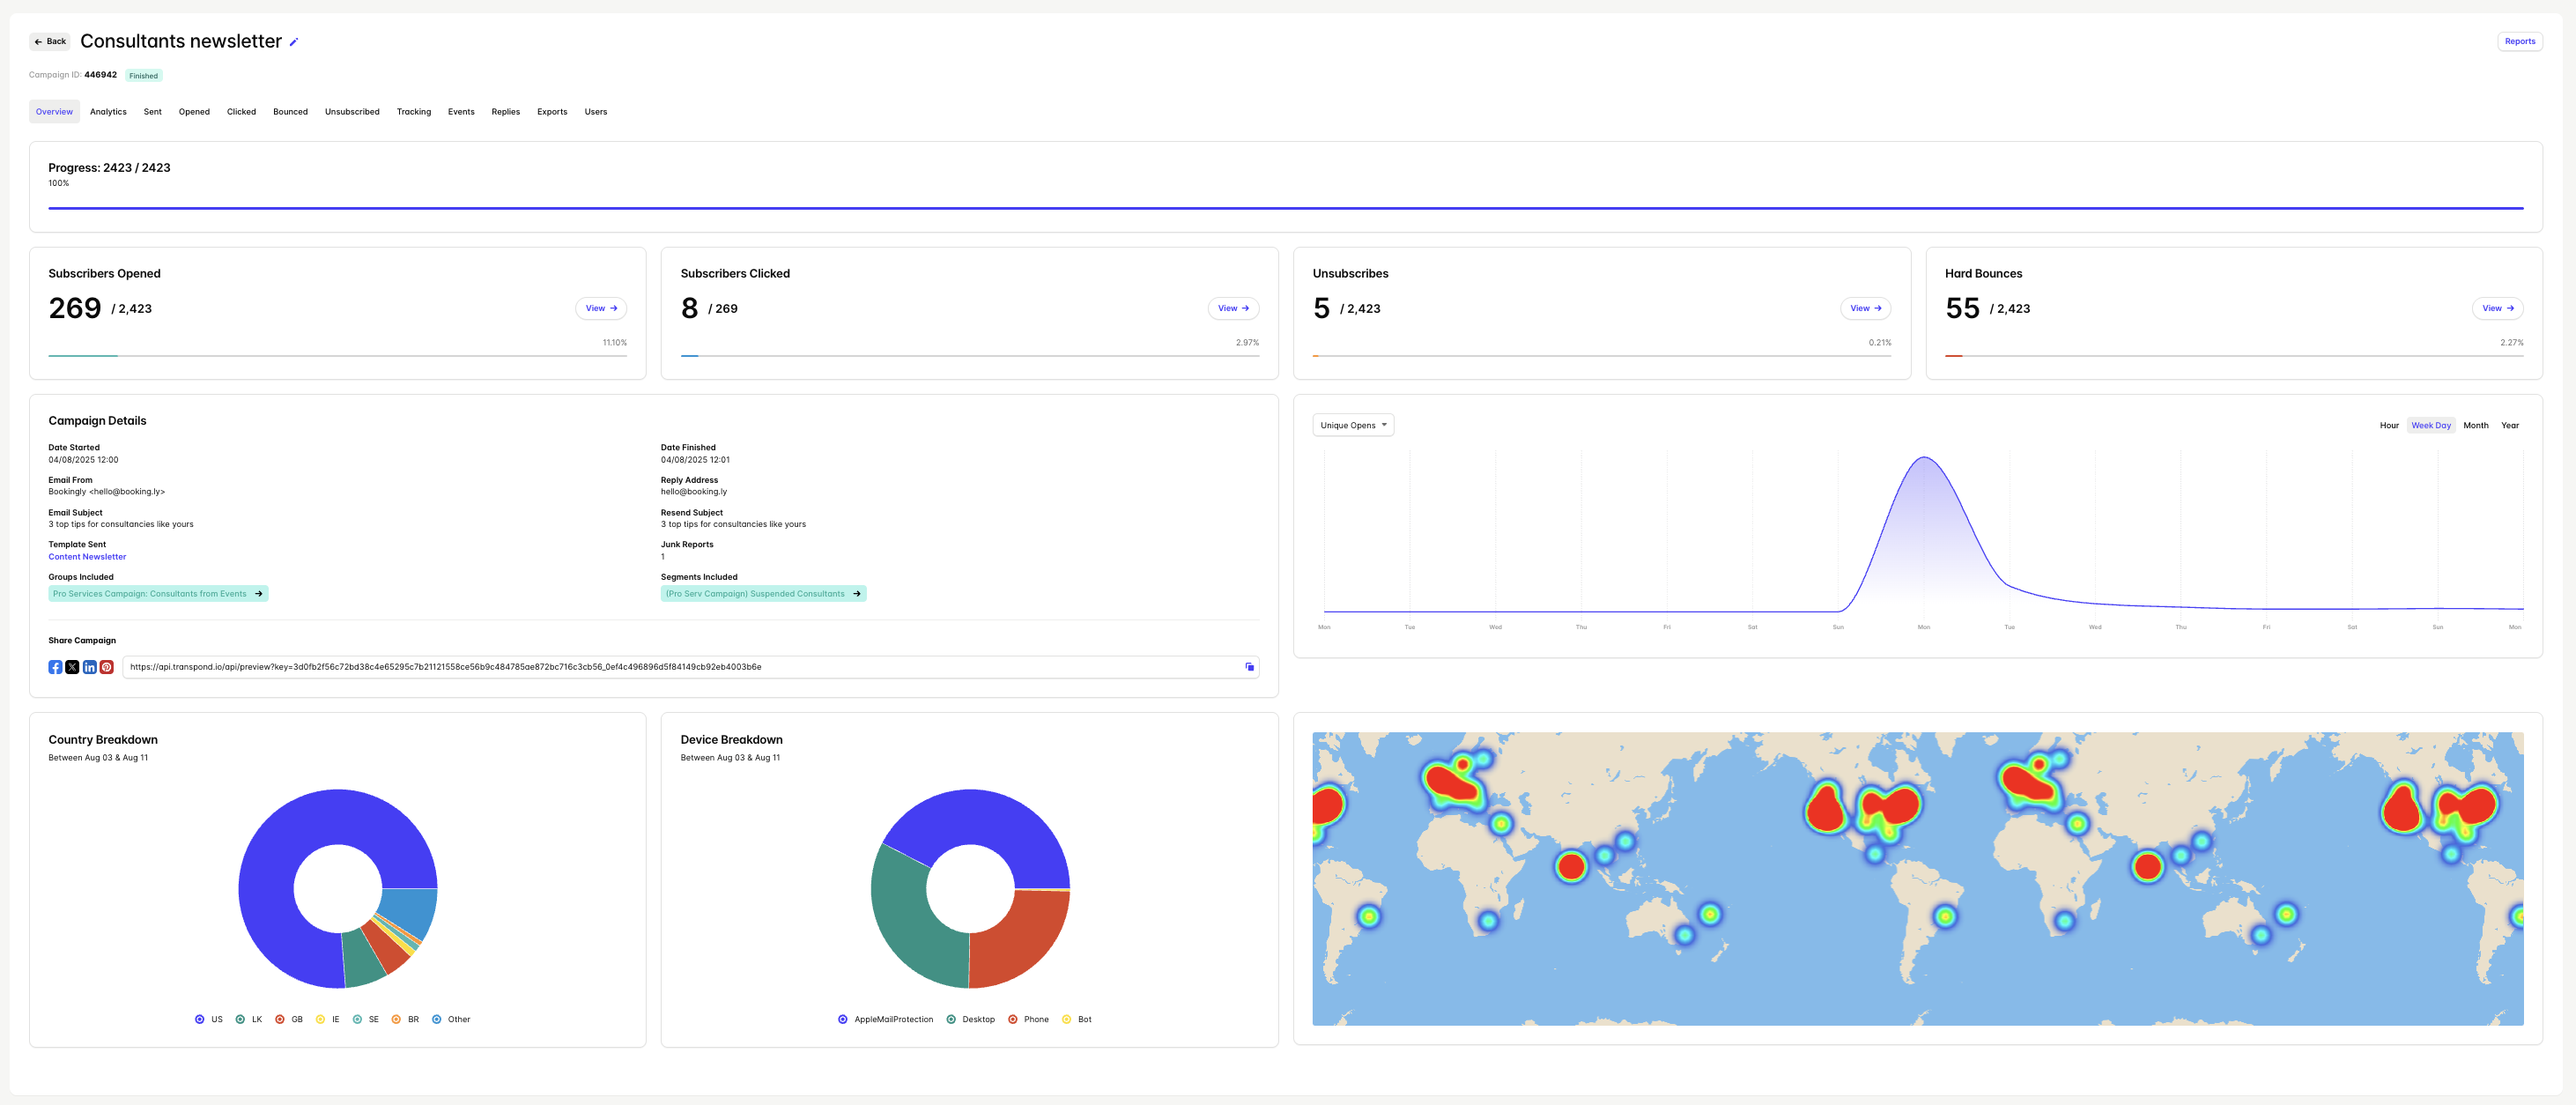Click the Finished status badge
The height and width of the screenshot is (1105, 2576).
tap(143, 76)
